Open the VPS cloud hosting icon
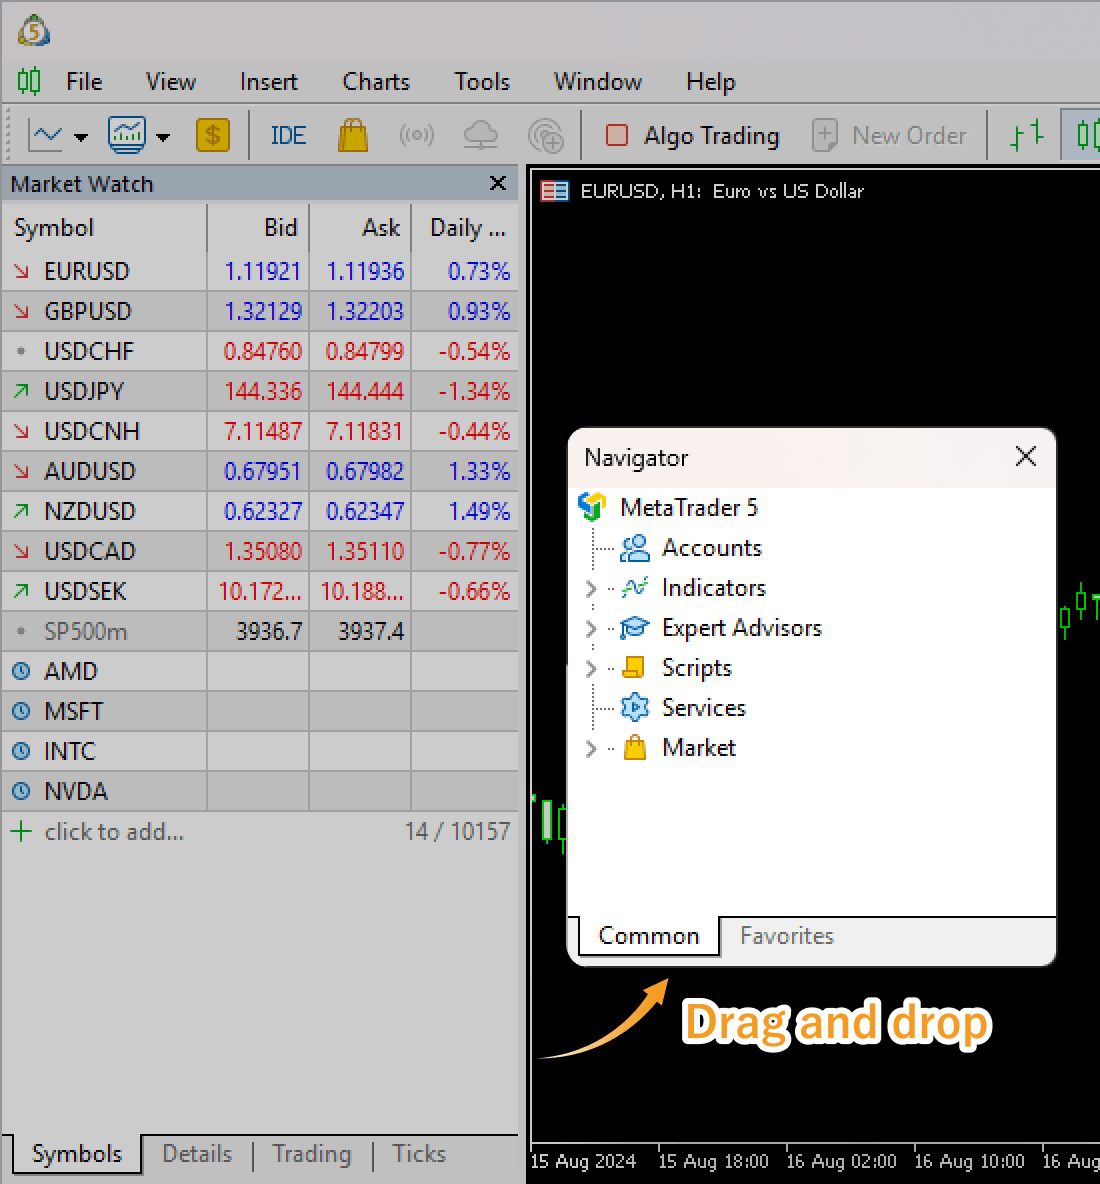The width and height of the screenshot is (1100, 1184). tap(481, 135)
